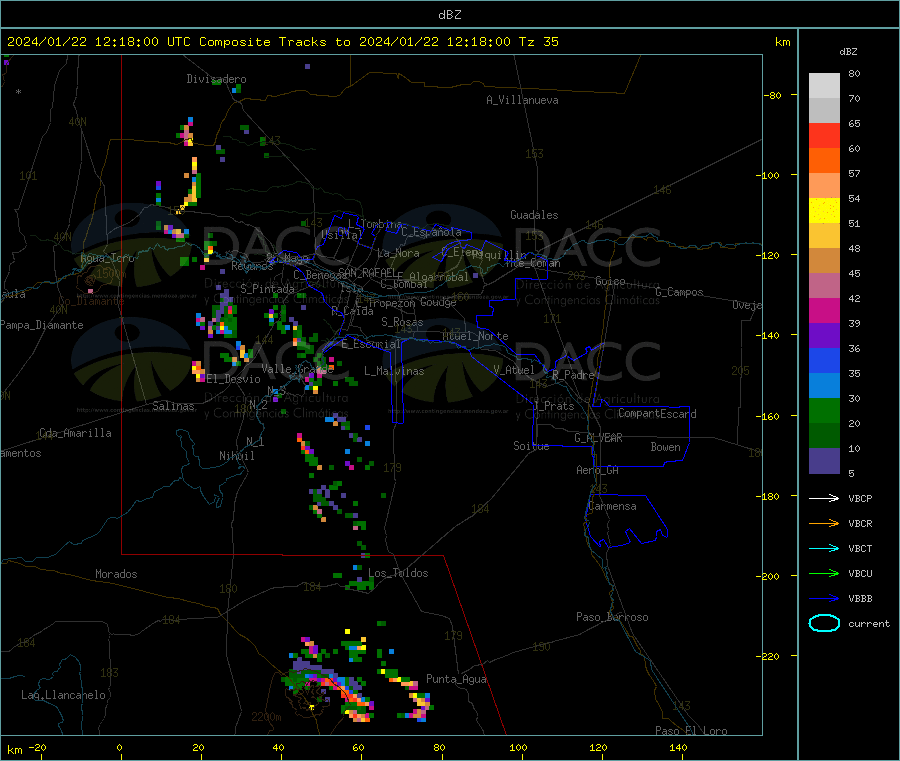Click the white VBCP arrow in legend
This screenshot has width=900, height=761.
(824, 498)
